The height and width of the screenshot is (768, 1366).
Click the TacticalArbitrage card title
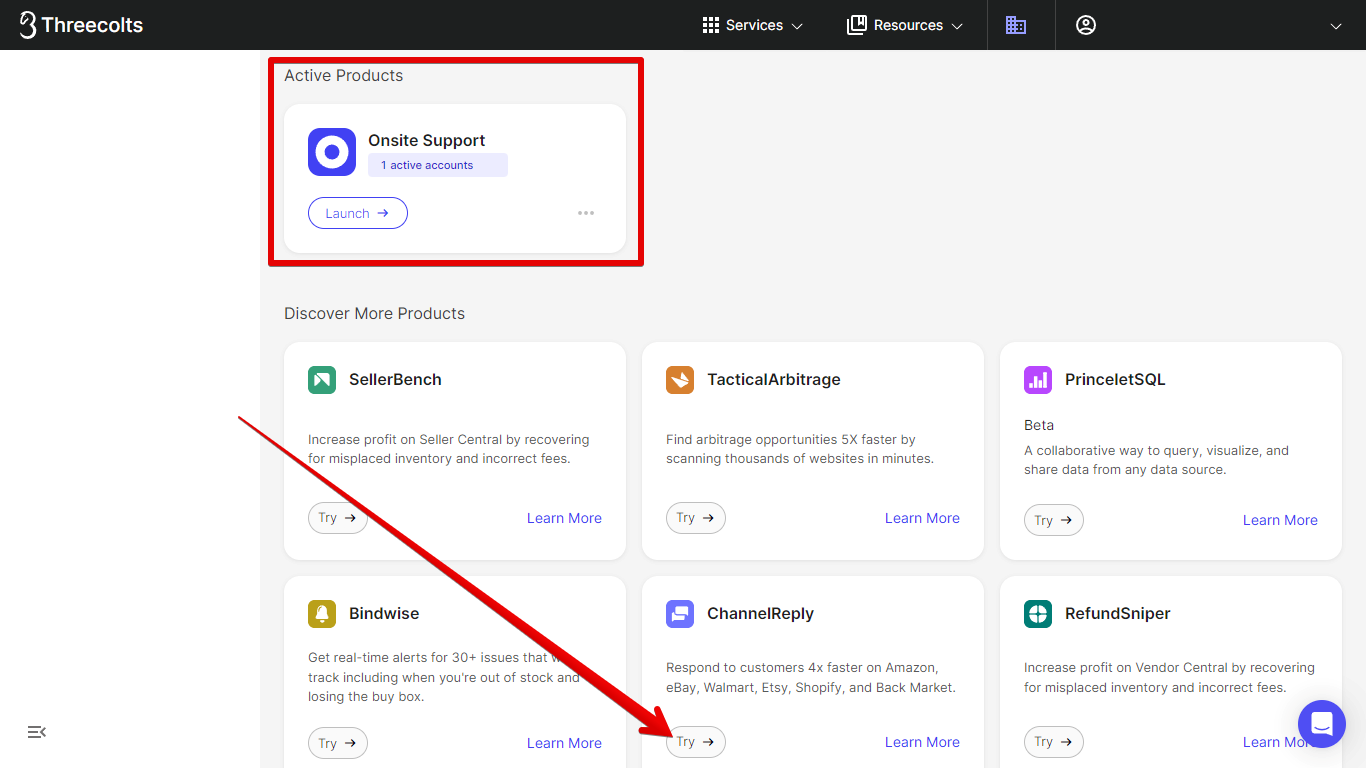[x=774, y=380]
